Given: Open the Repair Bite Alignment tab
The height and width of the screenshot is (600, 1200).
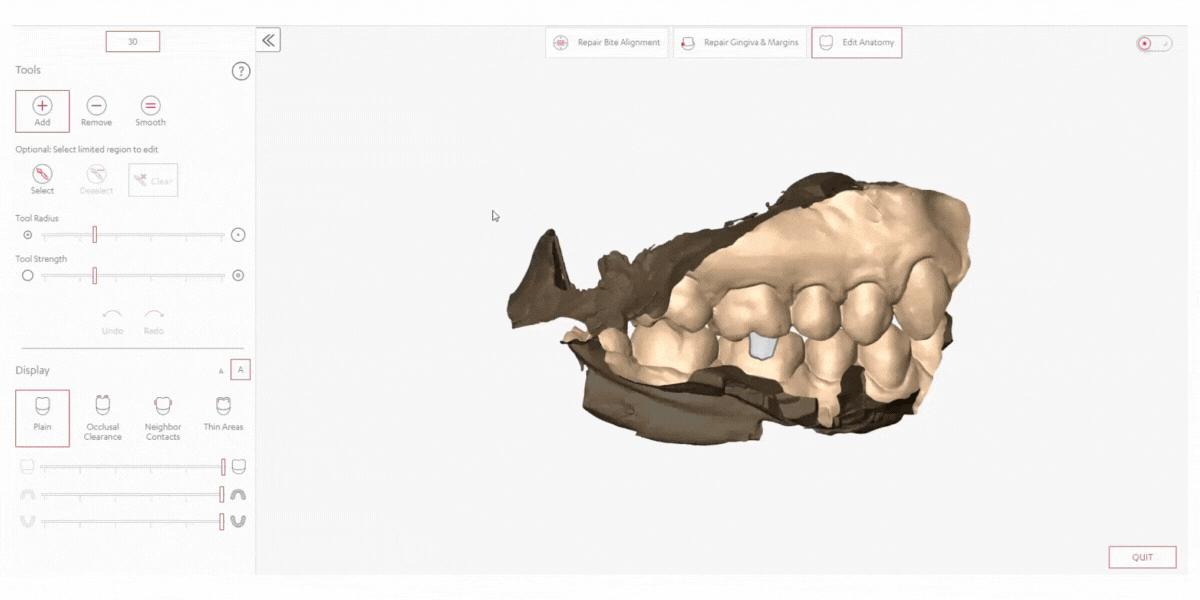Looking at the screenshot, I should 607,43.
